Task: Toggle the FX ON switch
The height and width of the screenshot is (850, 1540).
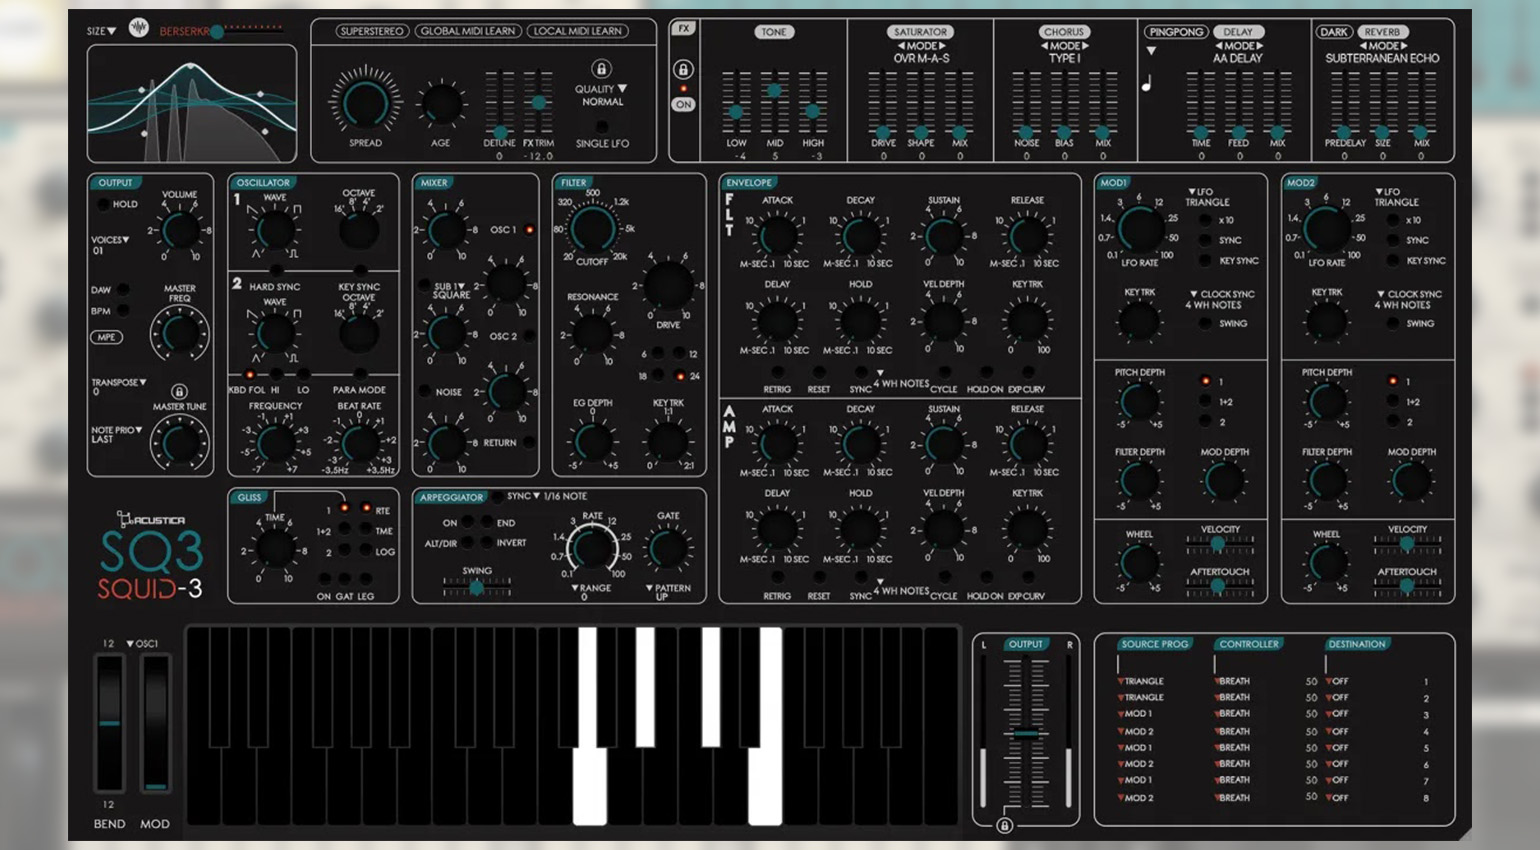Action: point(683,104)
